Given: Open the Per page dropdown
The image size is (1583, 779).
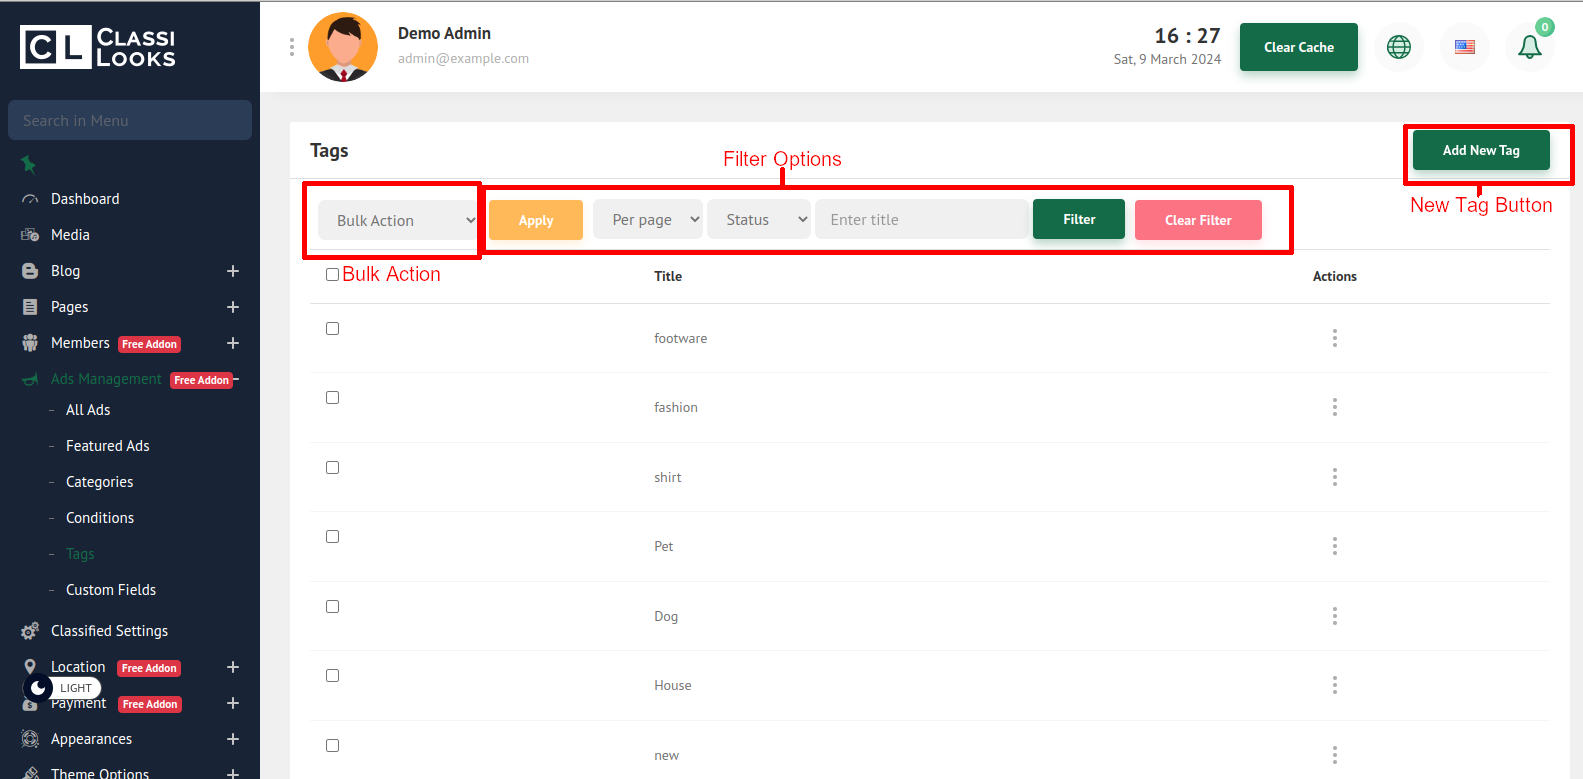Looking at the screenshot, I should [x=648, y=220].
